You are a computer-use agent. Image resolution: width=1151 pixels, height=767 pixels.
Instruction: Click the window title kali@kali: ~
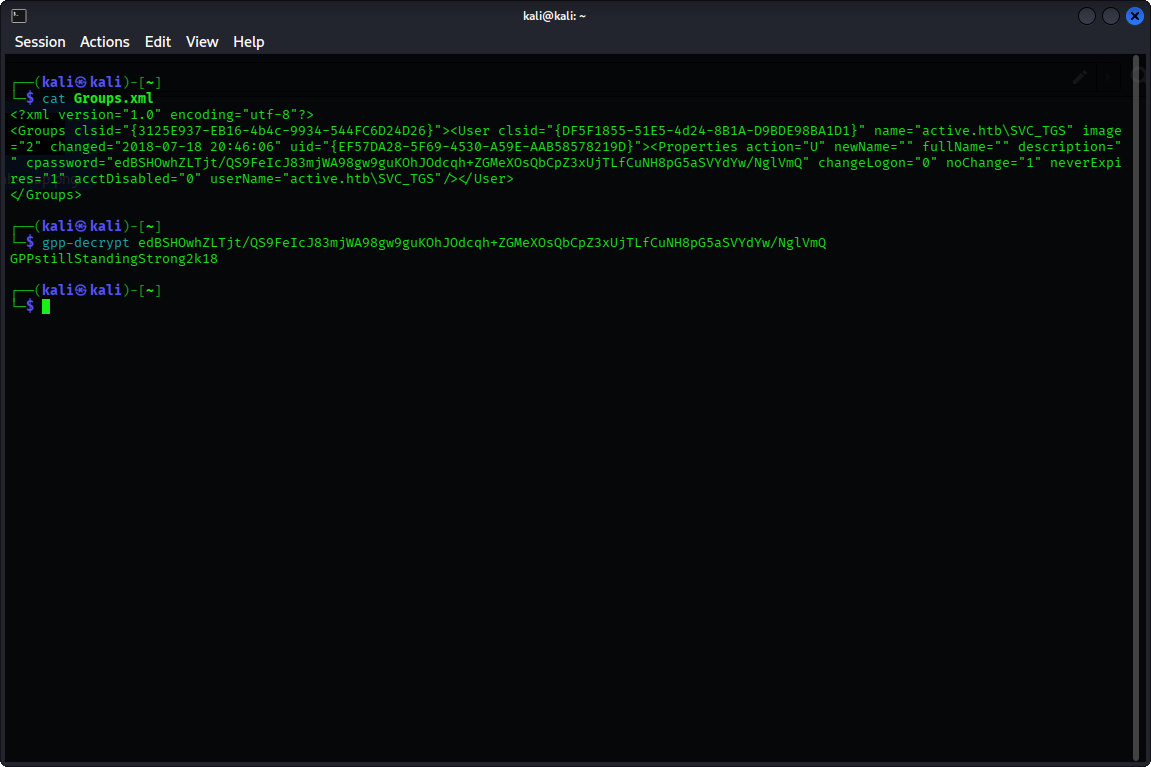554,15
